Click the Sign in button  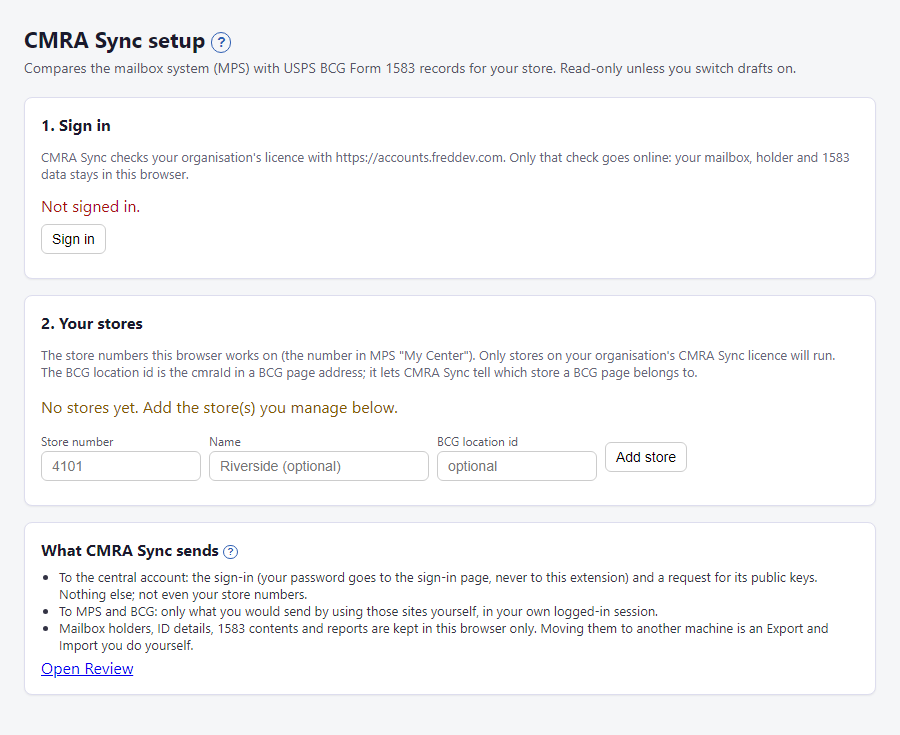coord(73,239)
